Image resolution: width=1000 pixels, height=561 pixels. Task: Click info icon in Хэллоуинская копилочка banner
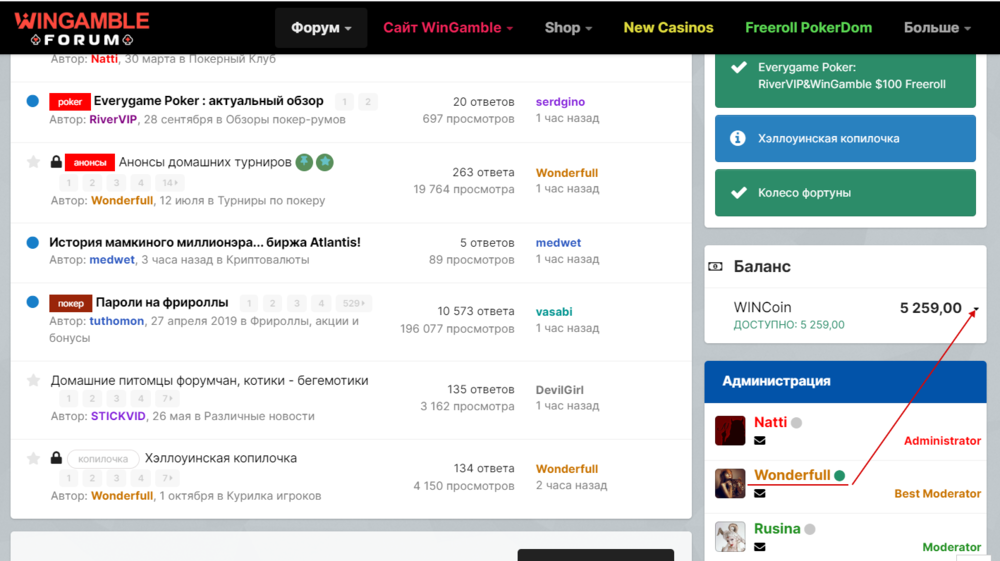[738, 138]
